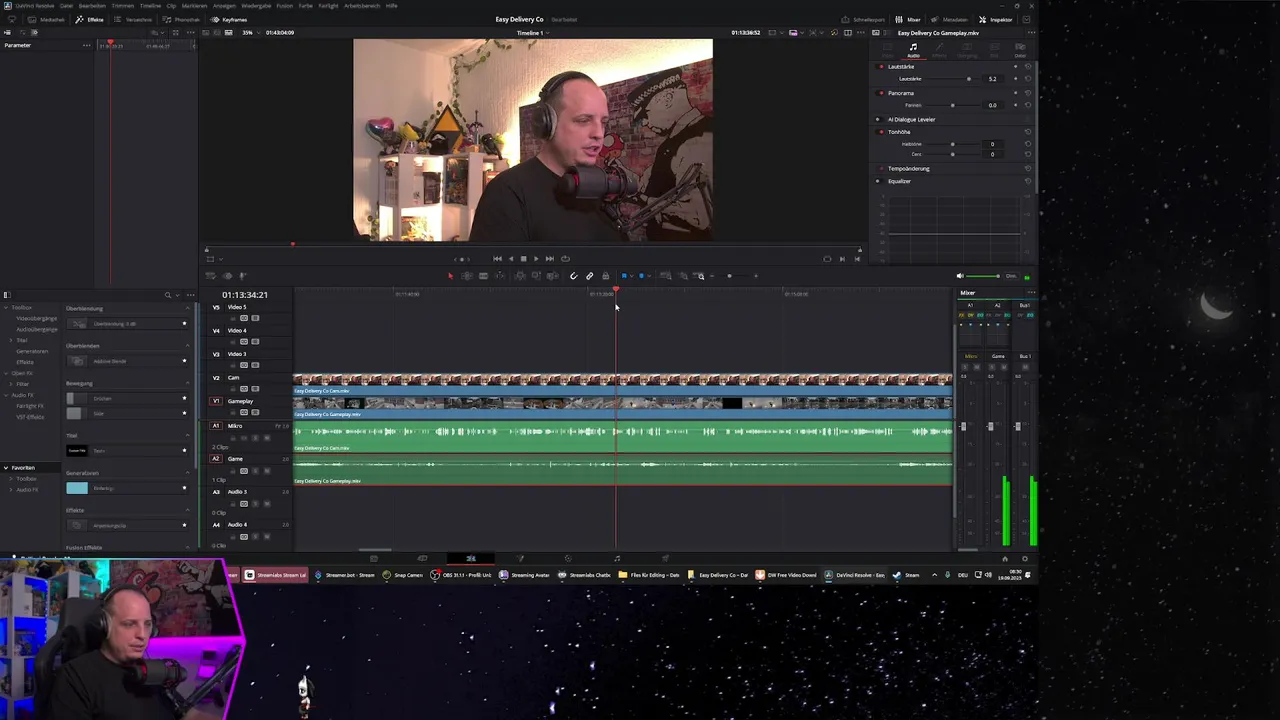
Task: Click the timeline speaker mute icon
Action: [960, 276]
